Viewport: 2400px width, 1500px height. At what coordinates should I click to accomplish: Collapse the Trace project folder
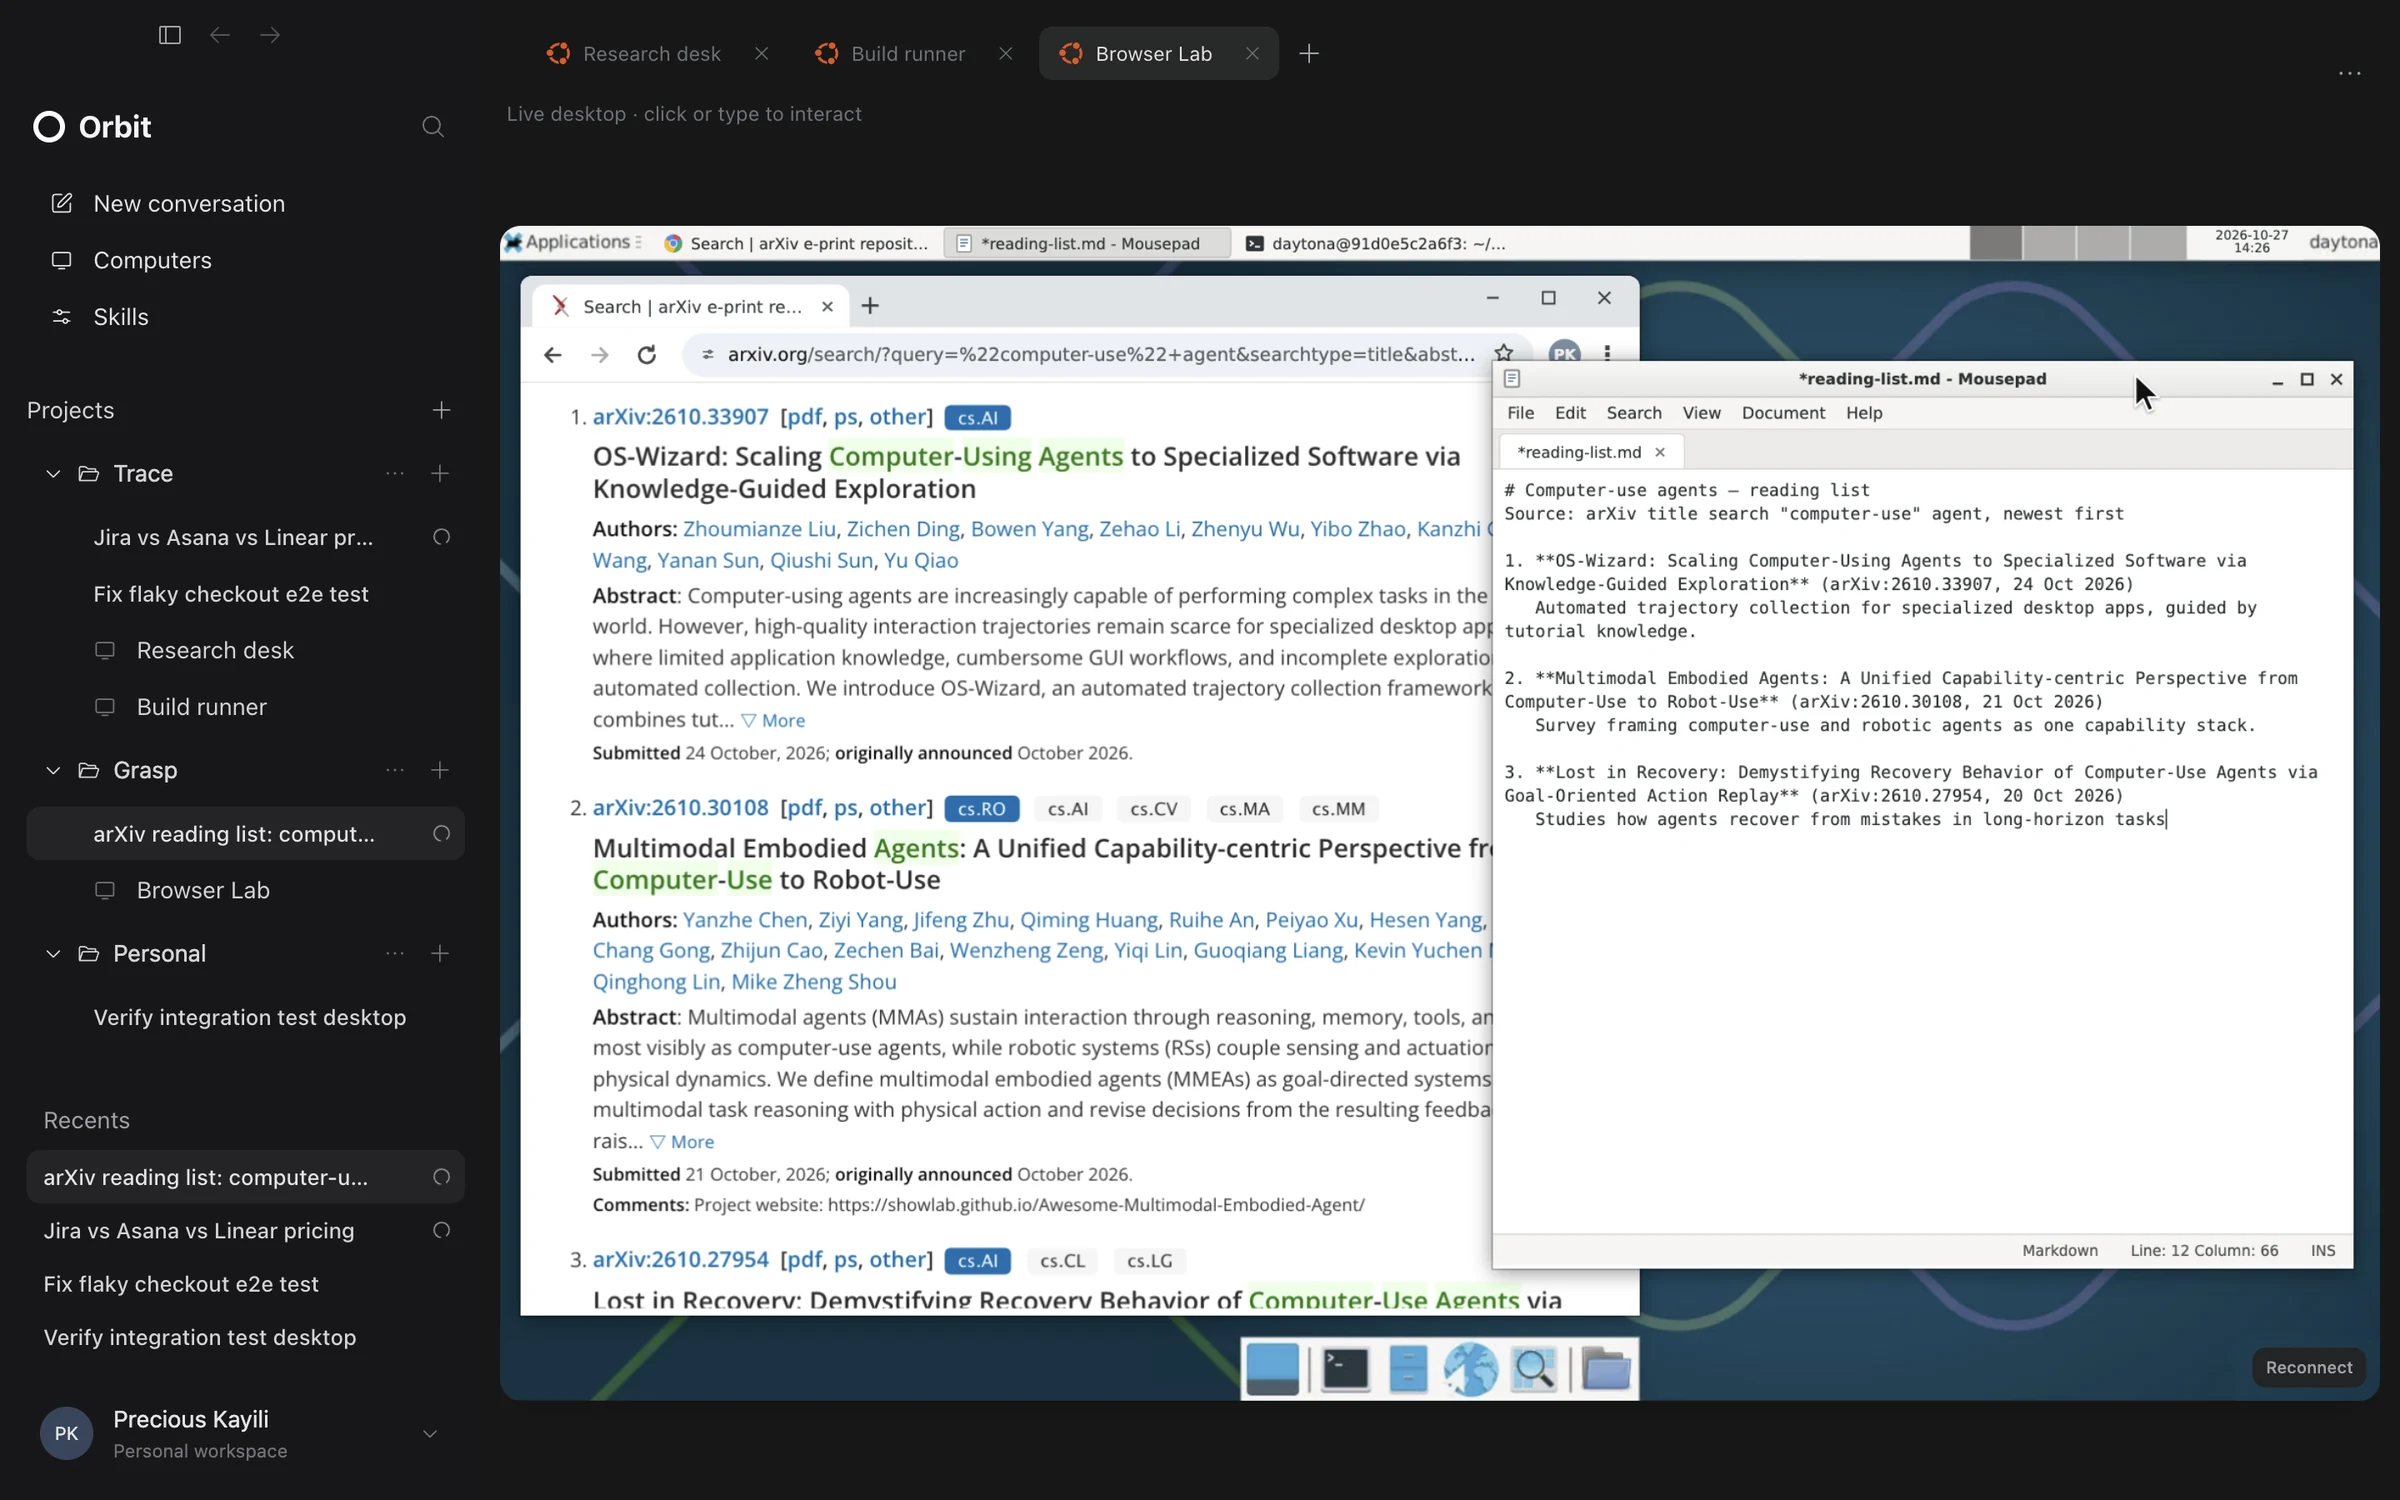pyautogui.click(x=53, y=474)
